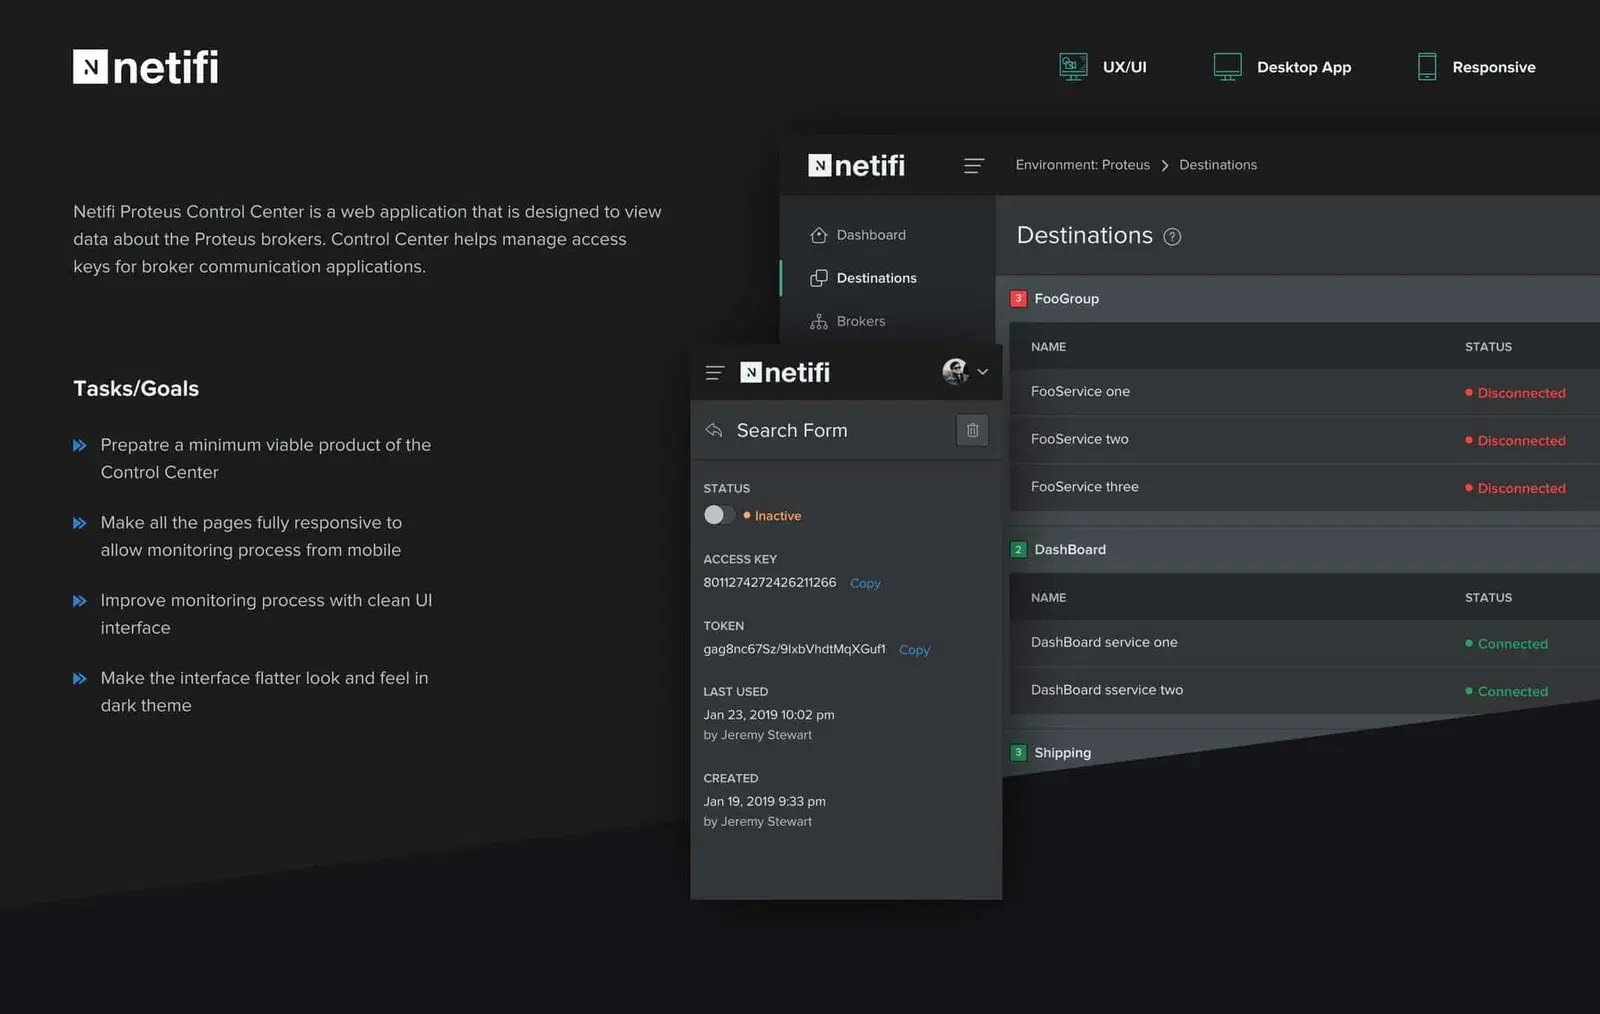Image resolution: width=1600 pixels, height=1014 pixels.
Task: Click NAME column header under DashBoard
Action: click(x=1048, y=598)
